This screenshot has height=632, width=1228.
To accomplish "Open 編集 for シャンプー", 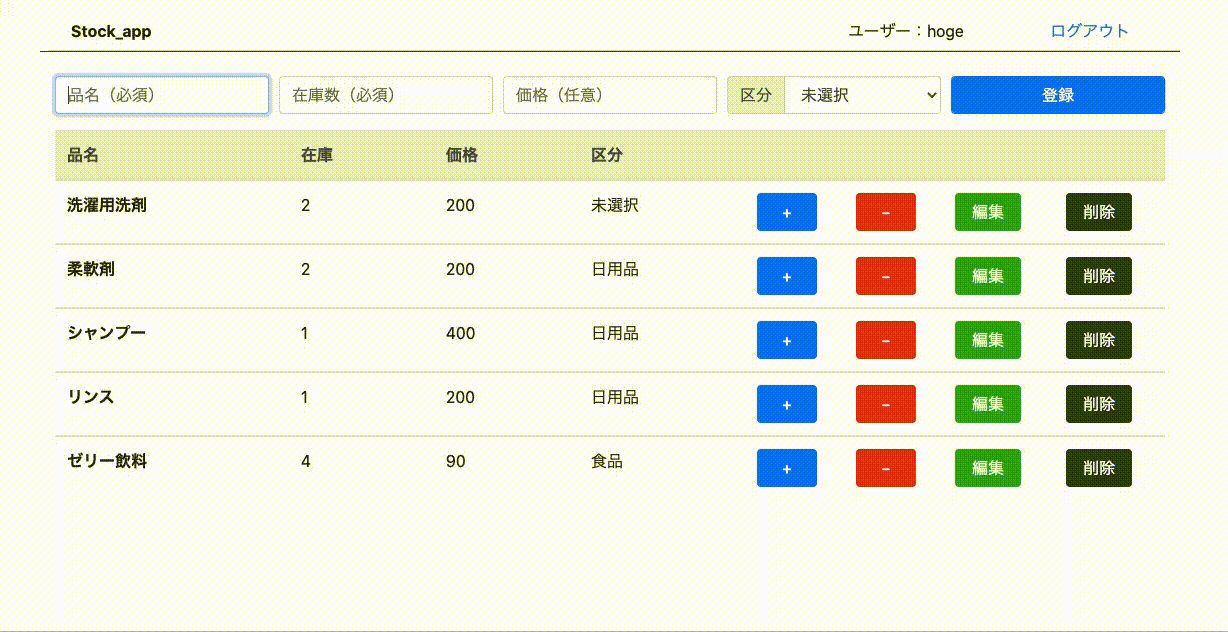I will coord(988,340).
